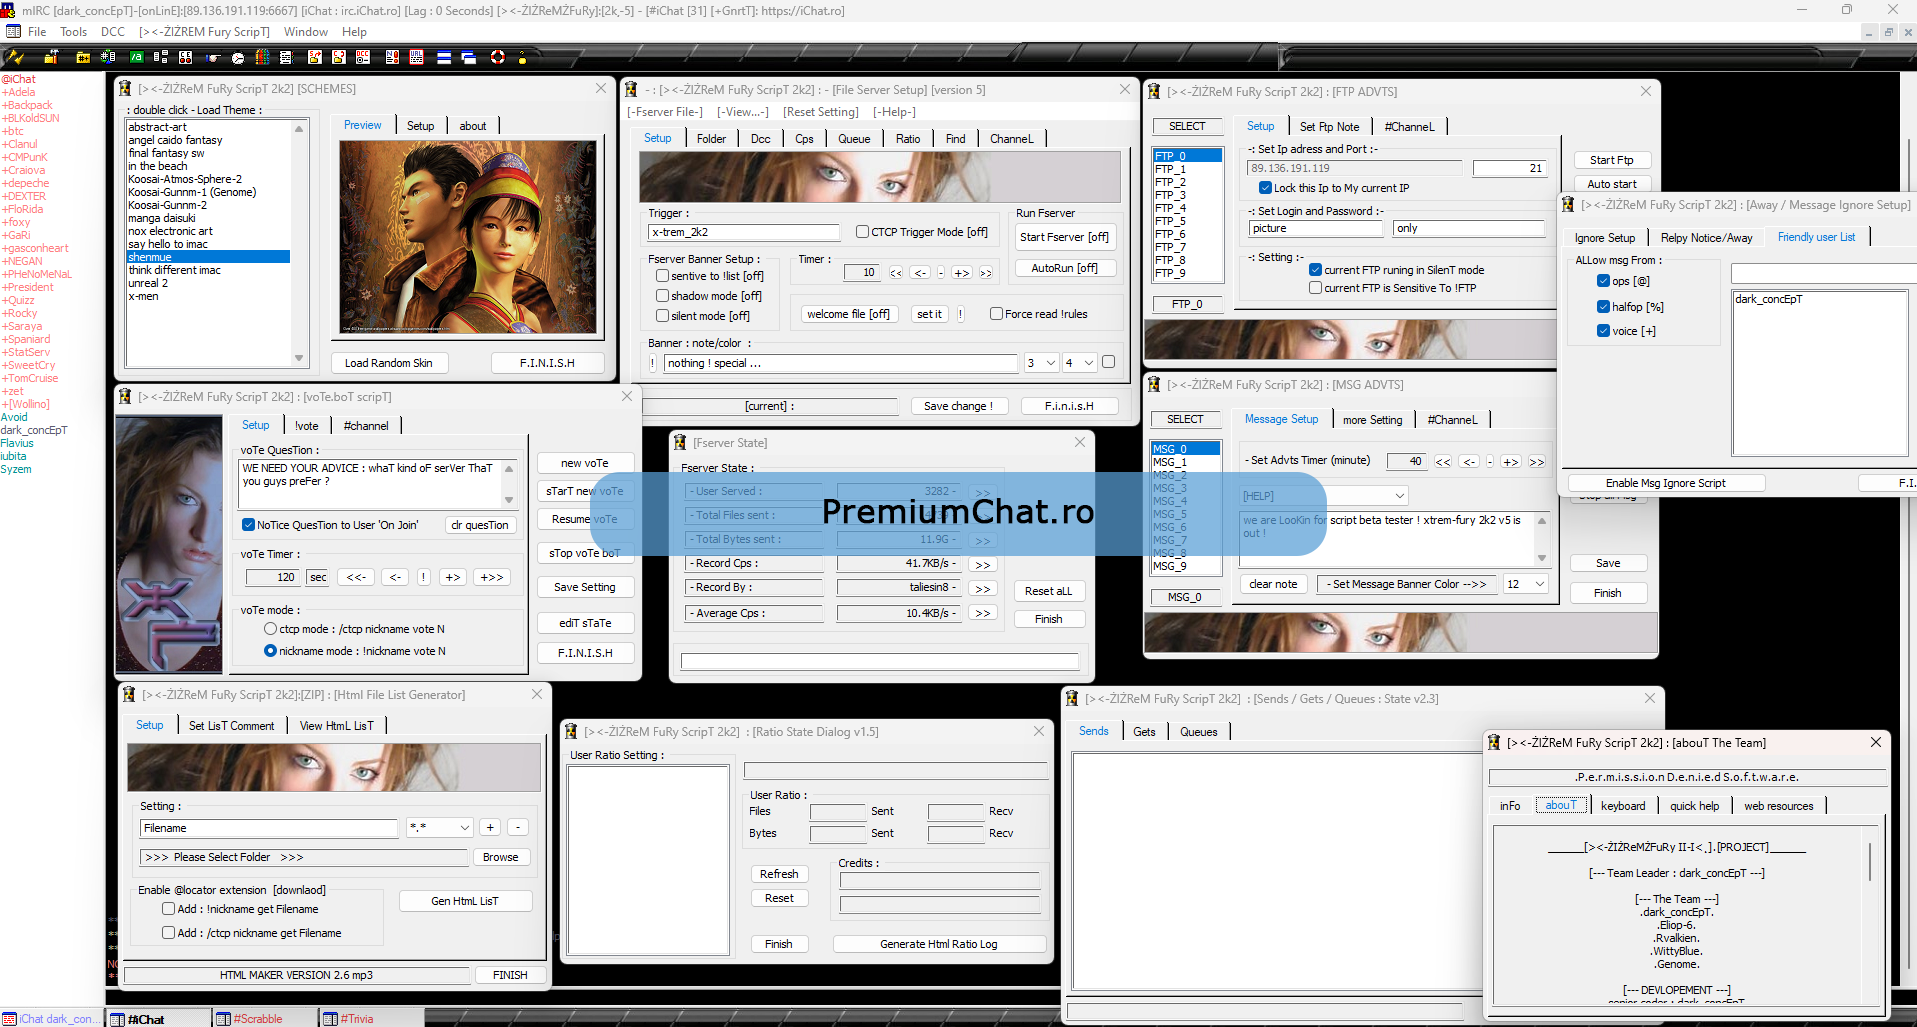
Task: Click the Filename input field
Action: (269, 828)
